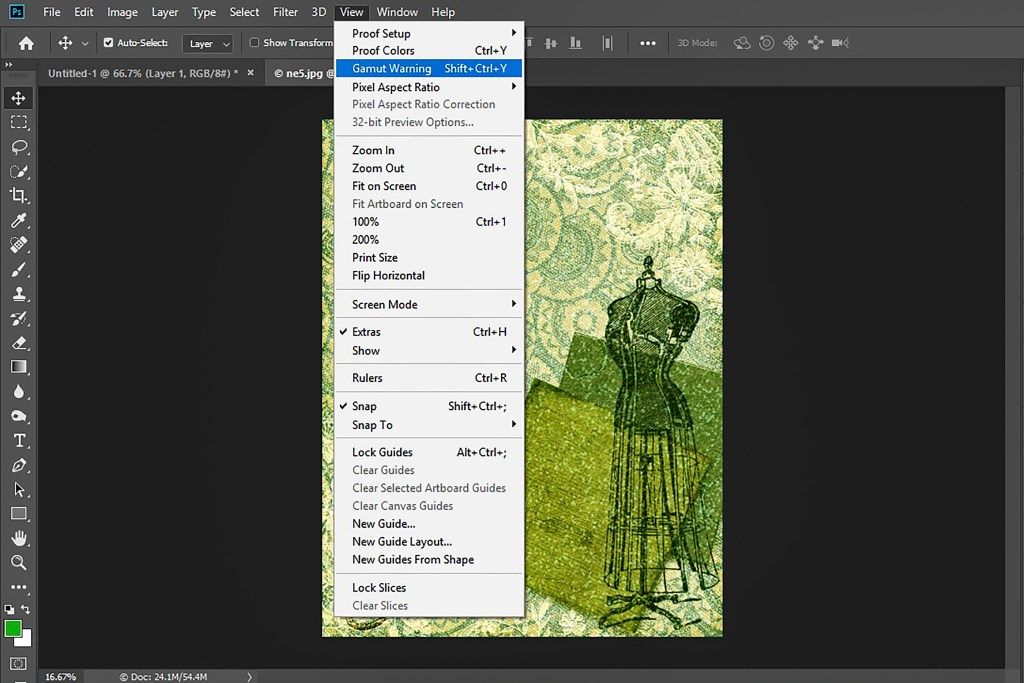The height and width of the screenshot is (683, 1024).
Task: Activate the Zoom tool
Action: pyautogui.click(x=18, y=563)
